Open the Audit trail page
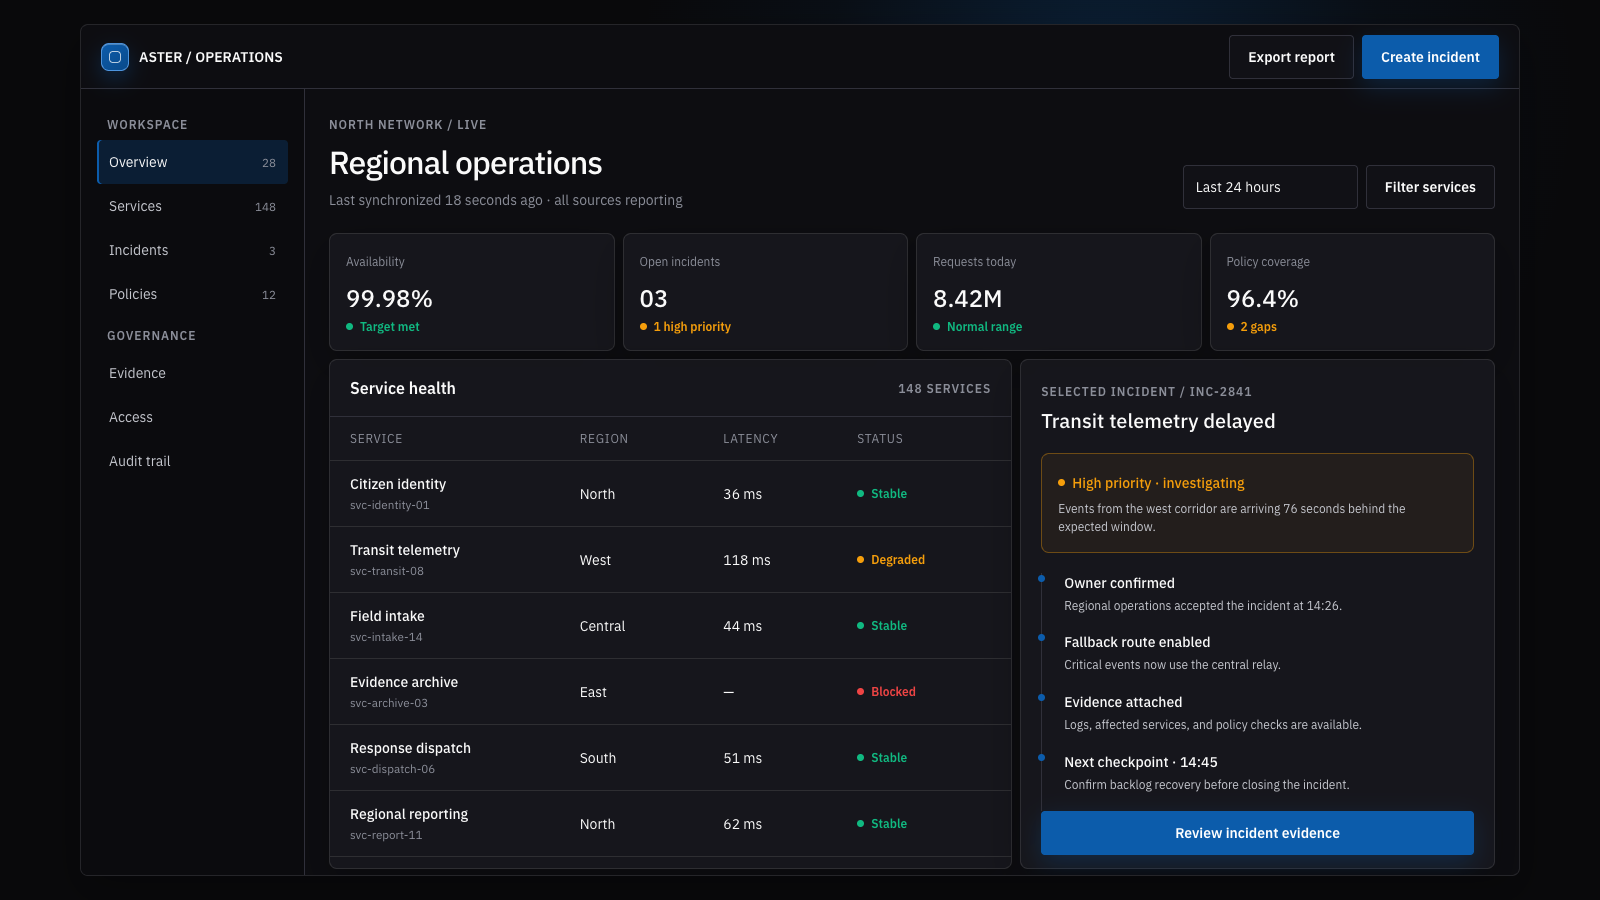The height and width of the screenshot is (900, 1600). point(192,461)
